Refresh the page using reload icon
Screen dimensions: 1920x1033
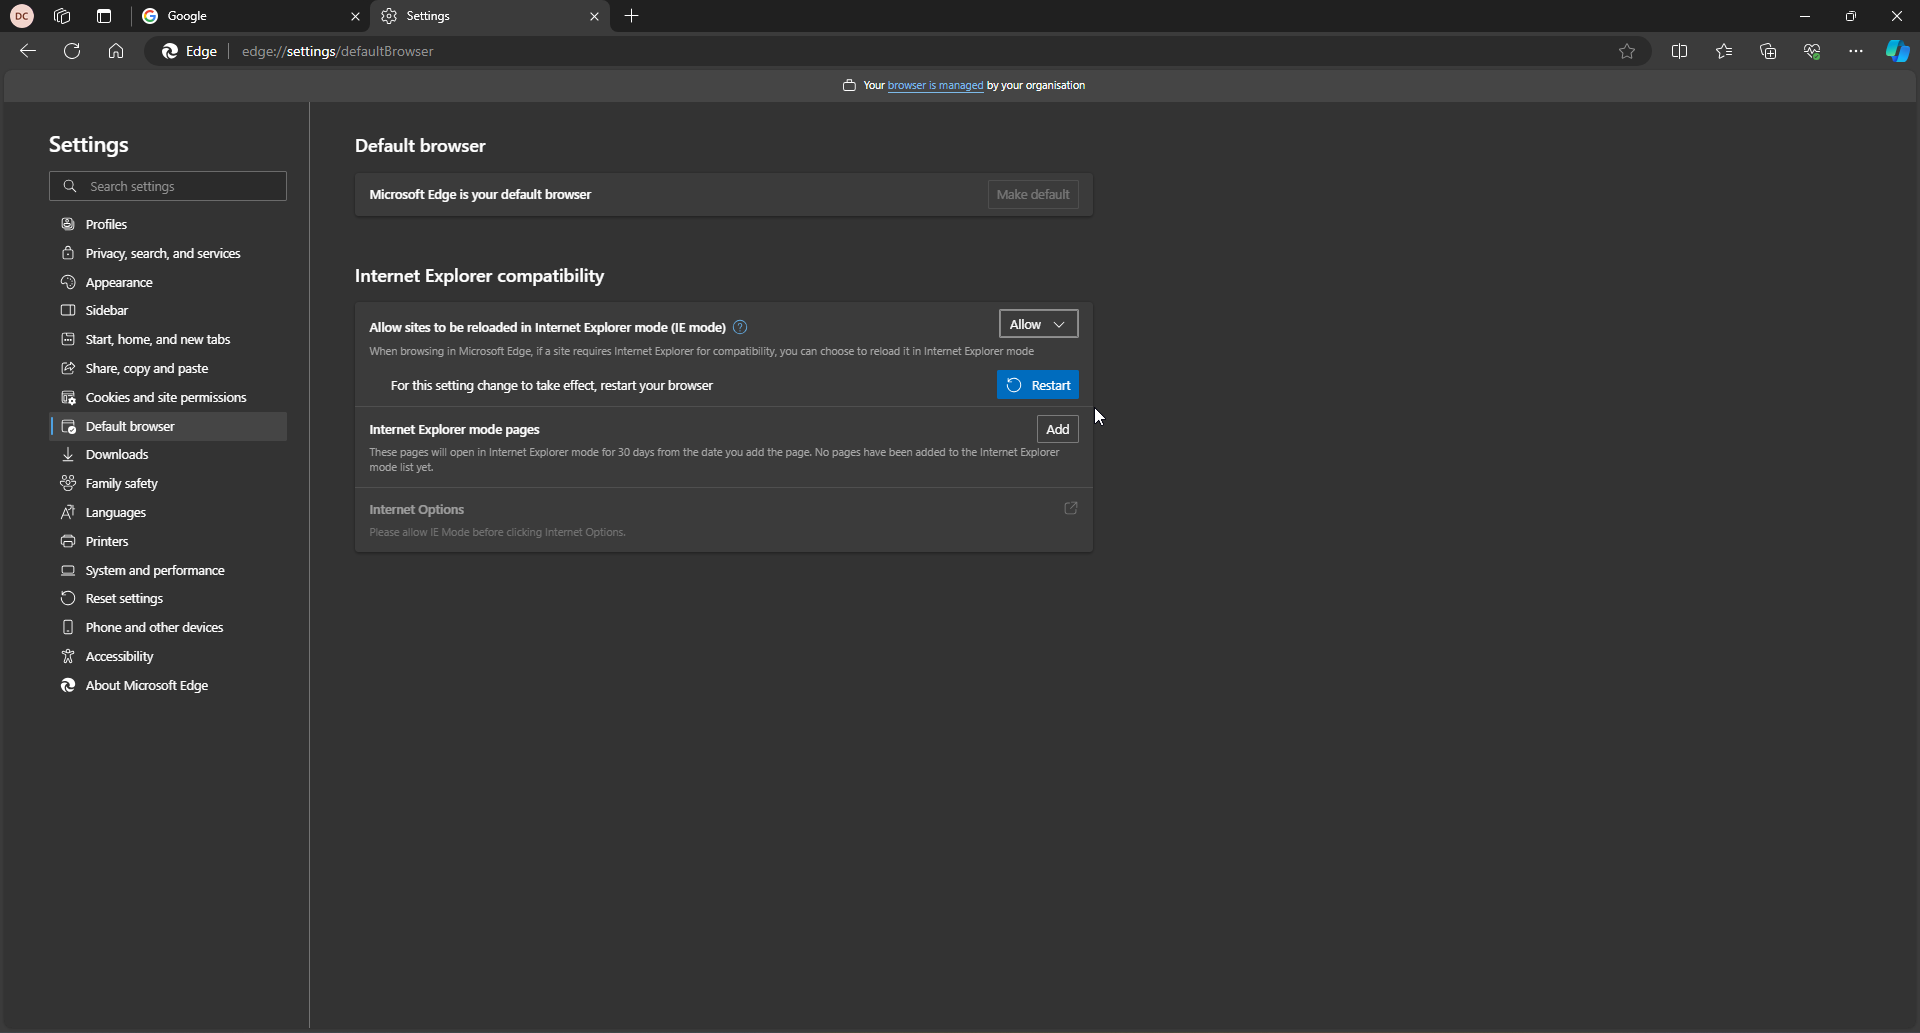(72, 51)
